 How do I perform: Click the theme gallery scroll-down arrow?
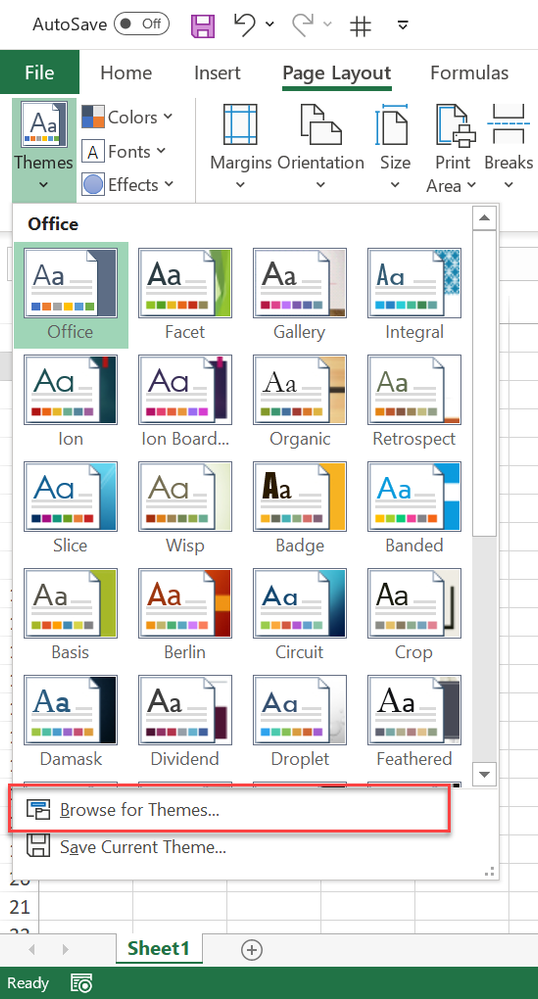484,774
